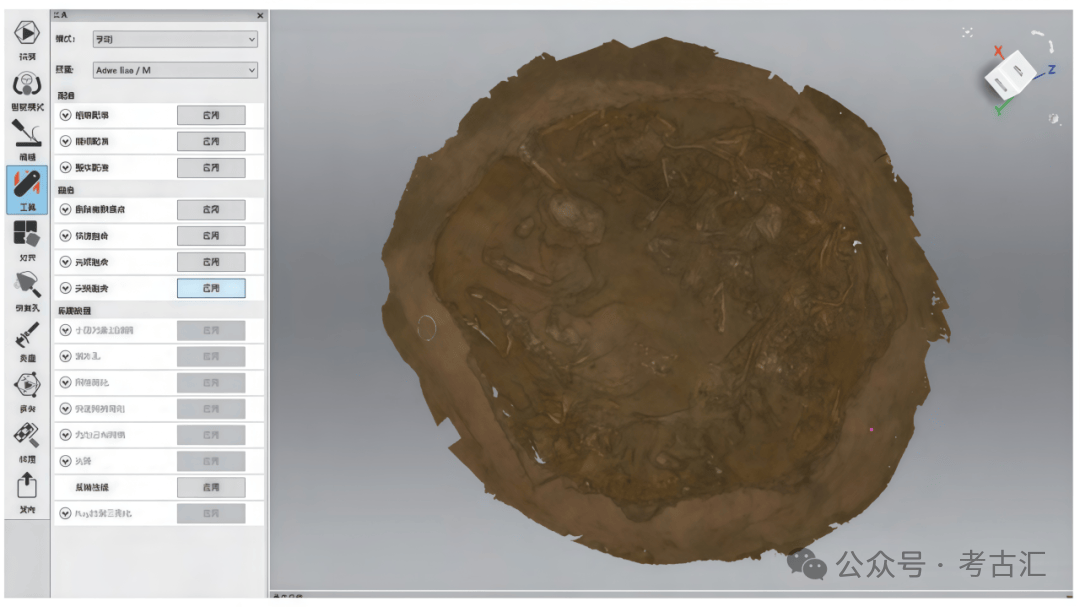This screenshot has width=1080, height=607.
Task: Click the export upward-arrow icon in sidebar
Action: [26, 486]
